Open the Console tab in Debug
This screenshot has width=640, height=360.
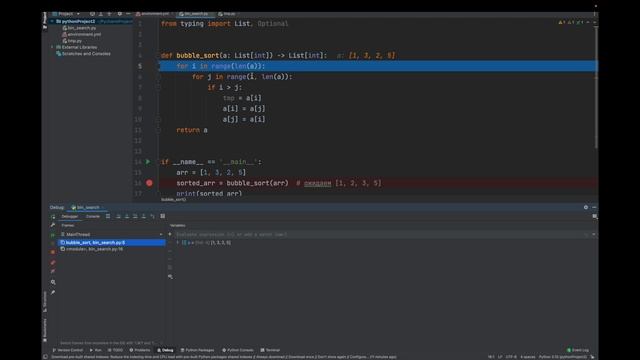[x=93, y=216]
